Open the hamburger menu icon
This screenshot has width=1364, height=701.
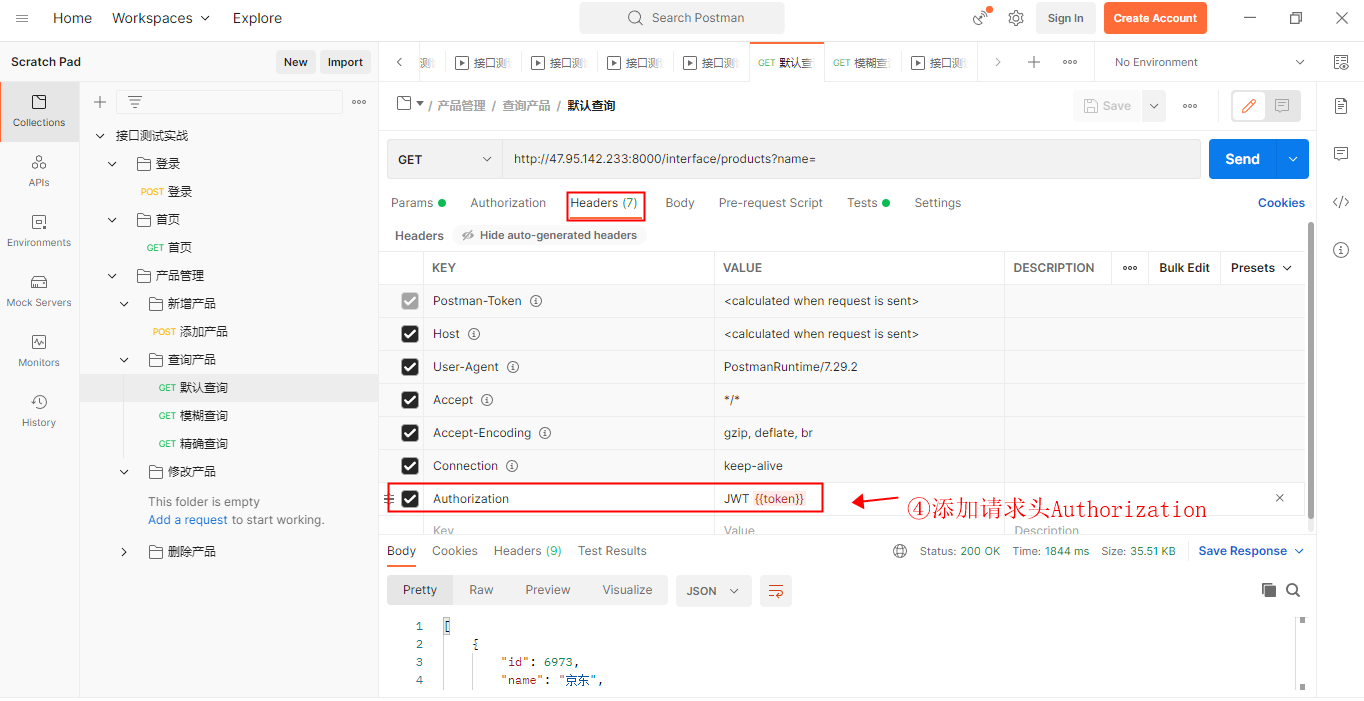(x=22, y=18)
